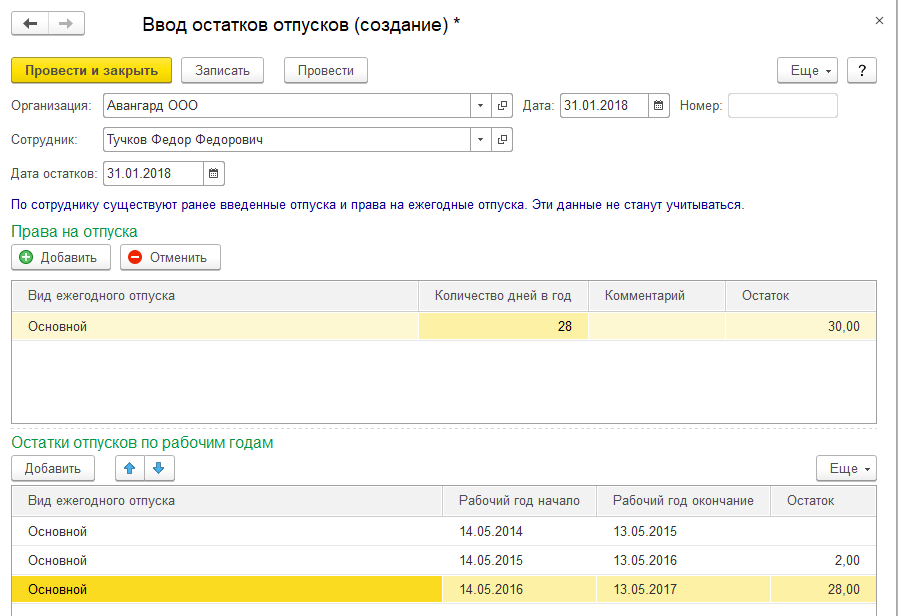This screenshot has height=616, width=898.
Task: Open calendar for Дата остатков field
Action: tap(213, 173)
